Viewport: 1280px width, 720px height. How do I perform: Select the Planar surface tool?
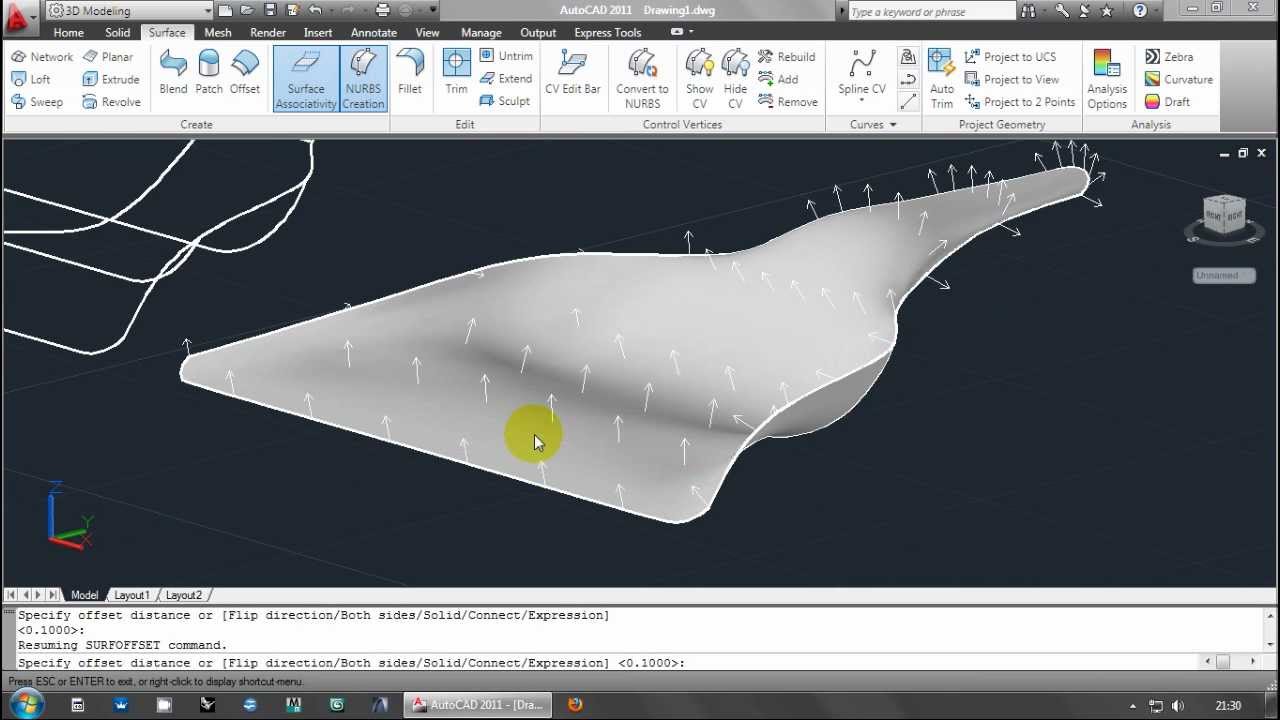(108, 57)
